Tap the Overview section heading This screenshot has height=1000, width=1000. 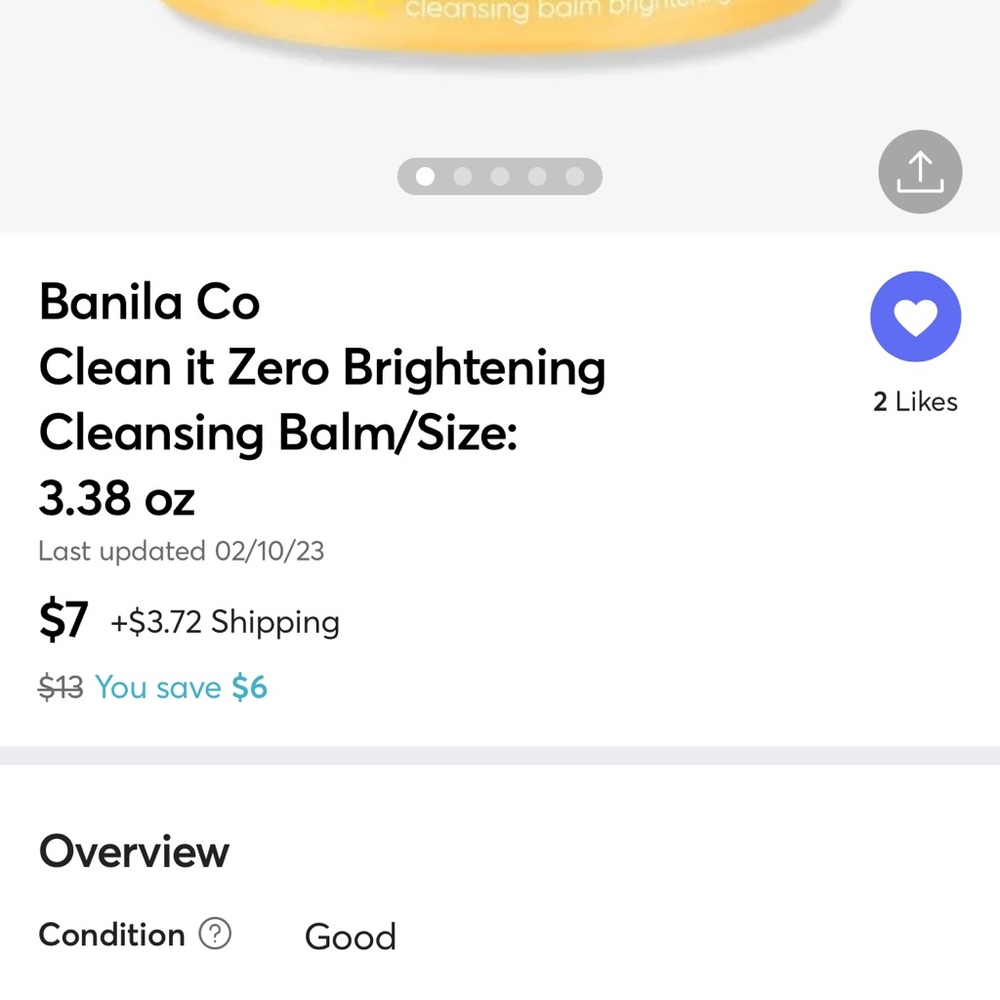click(134, 851)
